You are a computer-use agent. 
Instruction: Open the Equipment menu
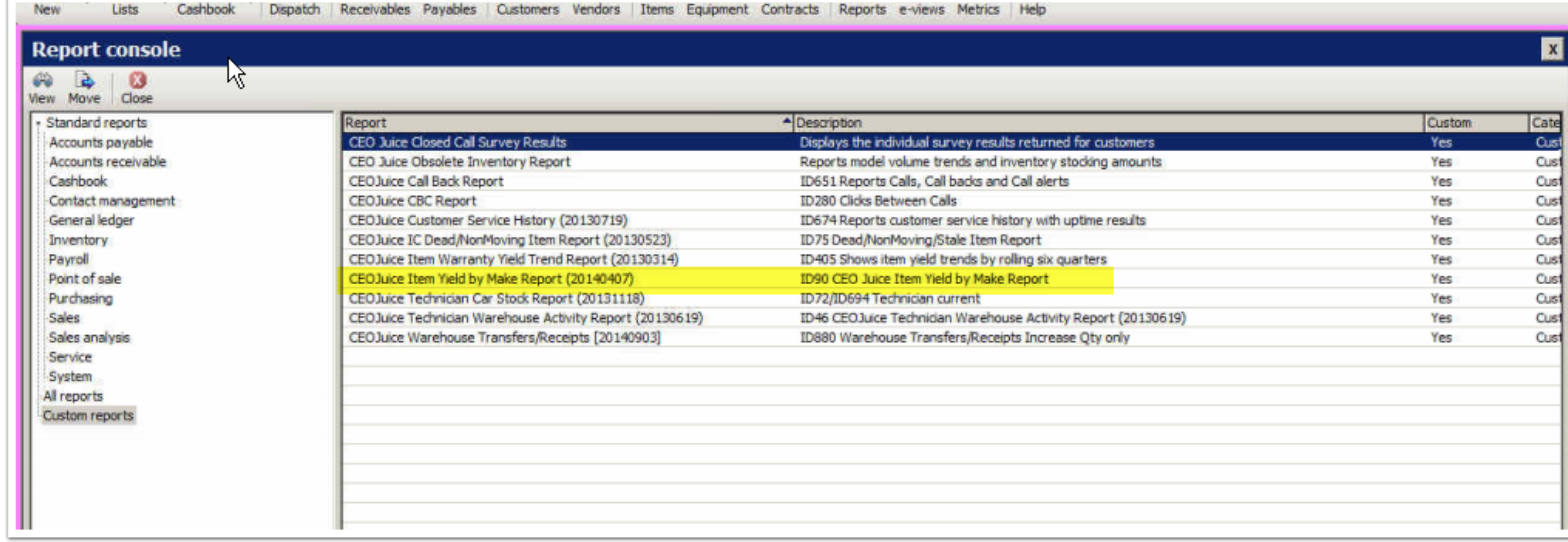(717, 9)
